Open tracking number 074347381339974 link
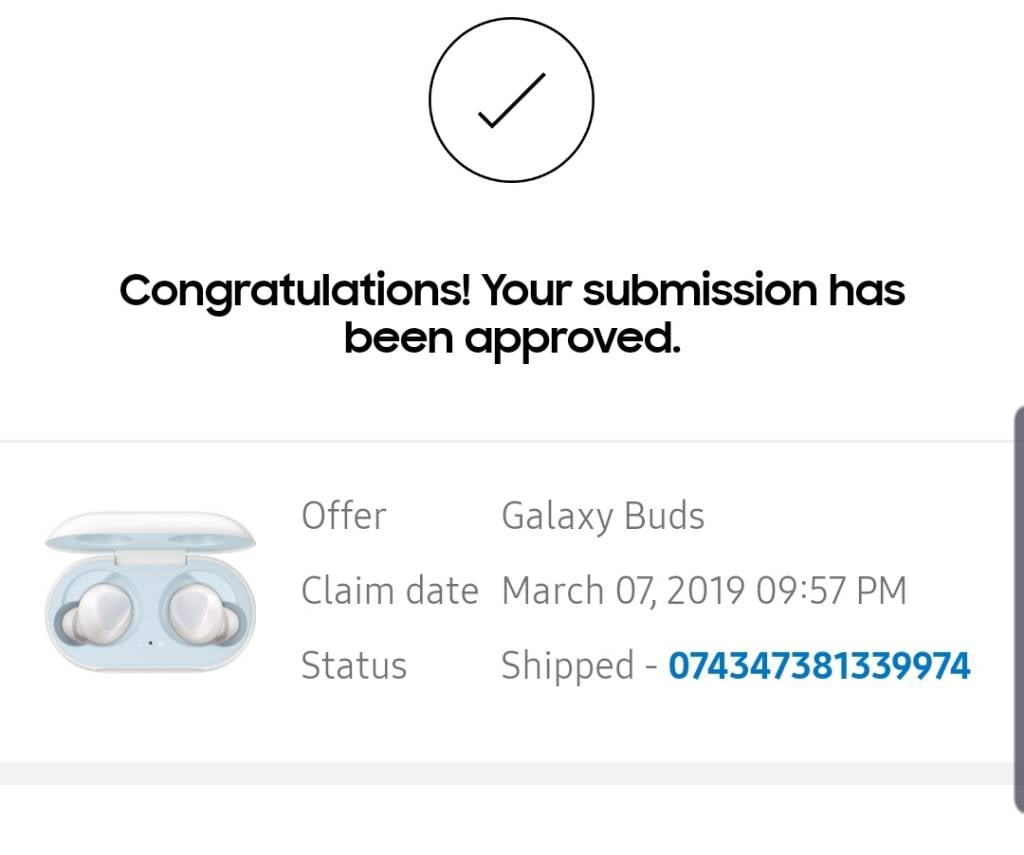Viewport: 1024px width, 855px height. pos(819,666)
